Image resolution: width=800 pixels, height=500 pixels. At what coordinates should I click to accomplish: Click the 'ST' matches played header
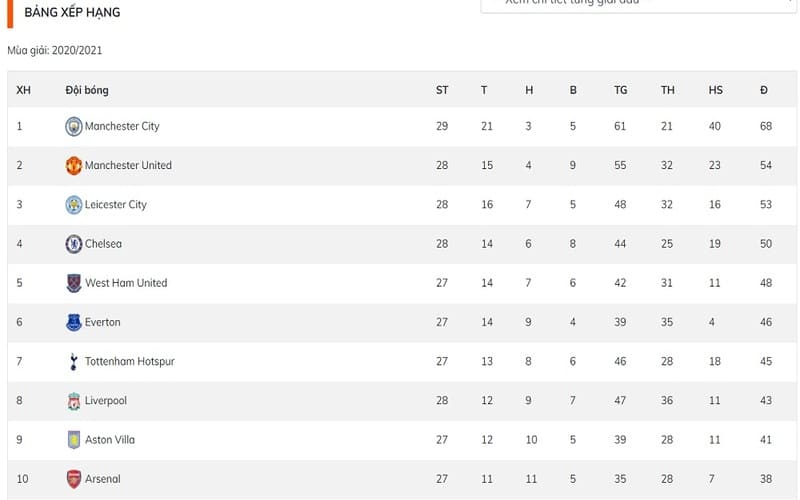click(442, 90)
